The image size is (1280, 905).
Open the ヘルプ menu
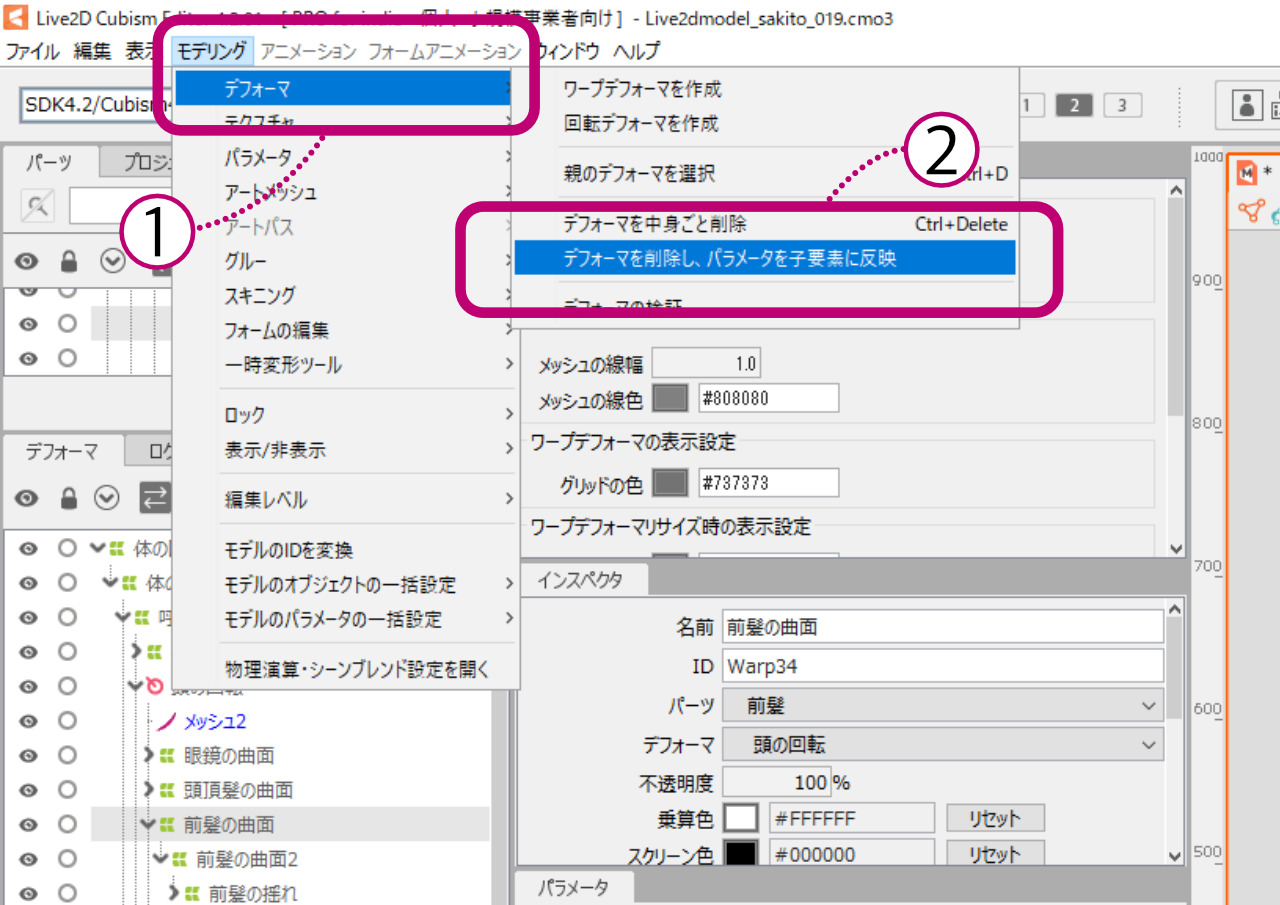tap(637, 51)
